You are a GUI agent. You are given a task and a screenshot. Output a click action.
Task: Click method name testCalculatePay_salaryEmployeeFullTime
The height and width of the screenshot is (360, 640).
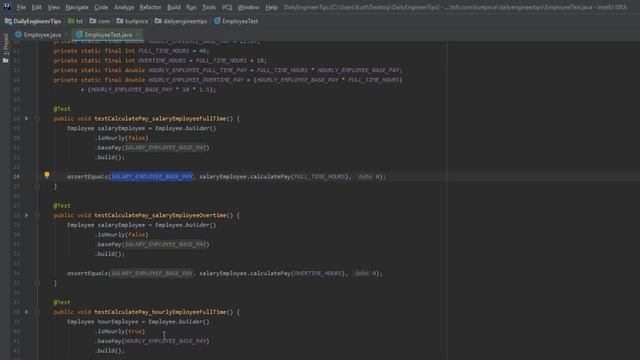pos(160,118)
